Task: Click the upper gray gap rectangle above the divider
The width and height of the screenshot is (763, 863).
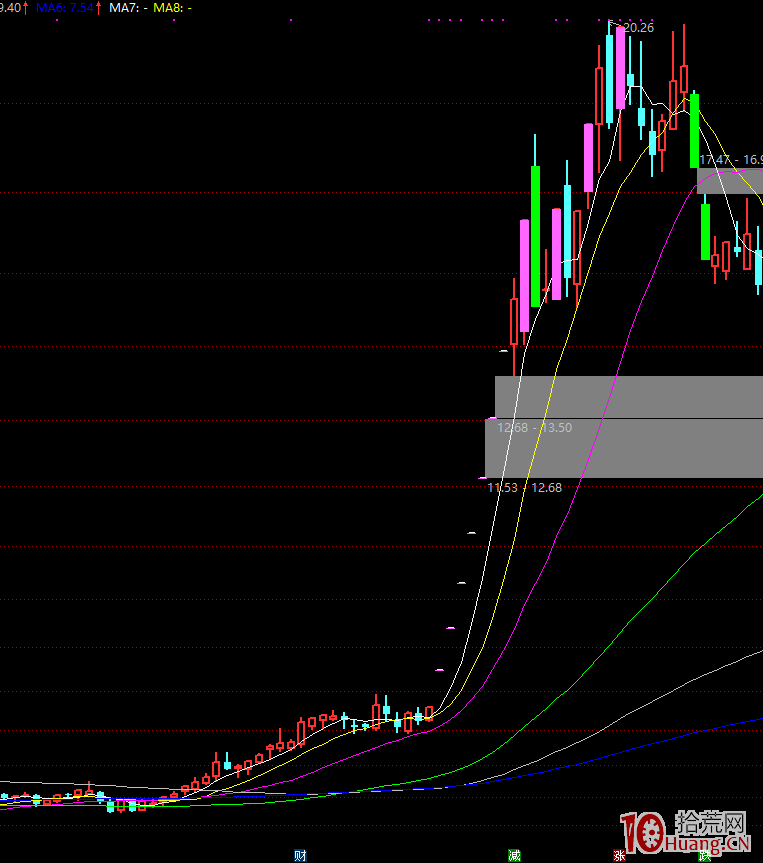Action: 628,397
